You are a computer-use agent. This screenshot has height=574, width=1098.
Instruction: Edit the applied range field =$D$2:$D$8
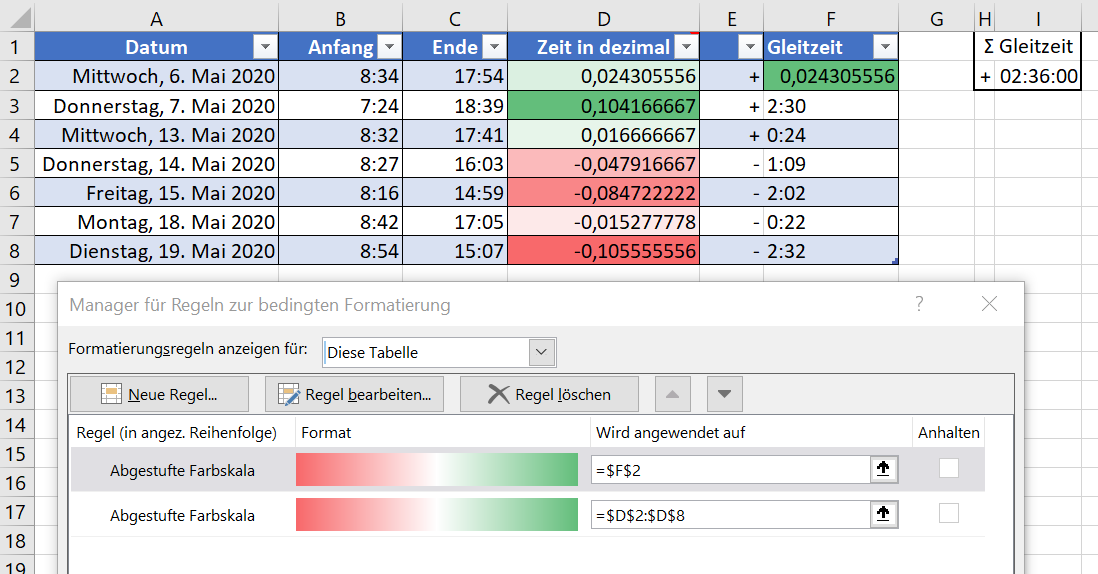pyautogui.click(x=730, y=515)
